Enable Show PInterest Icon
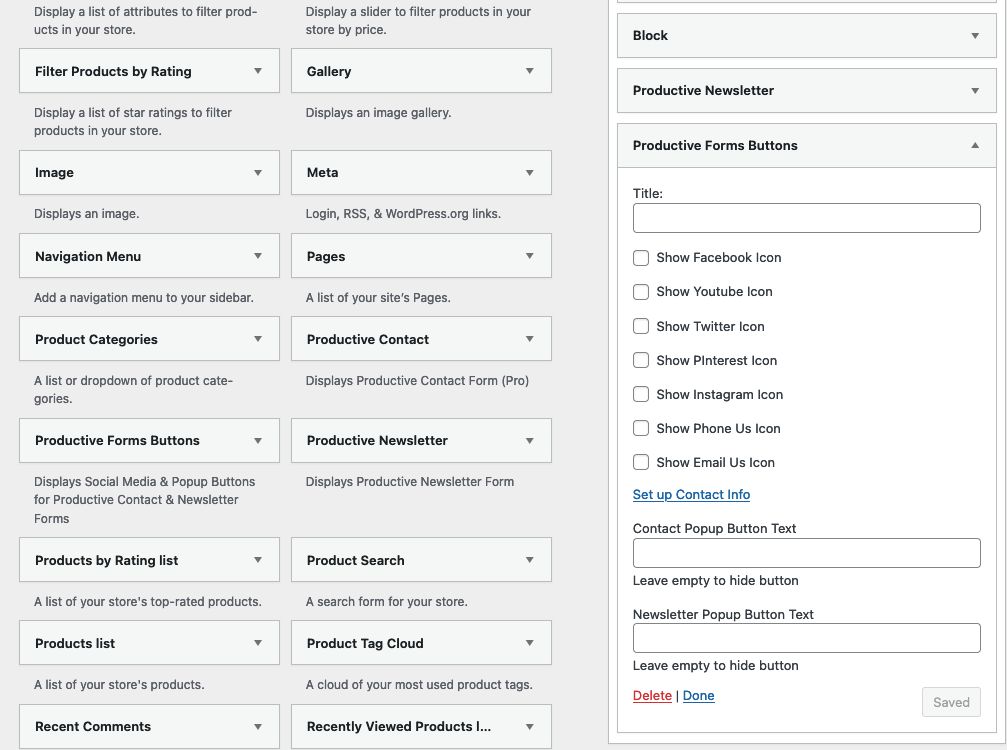This screenshot has height=750, width=1007. 641,360
